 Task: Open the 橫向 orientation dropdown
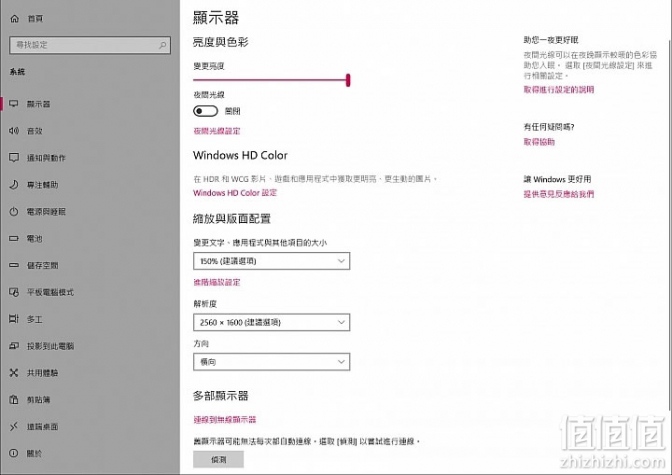[x=272, y=362]
